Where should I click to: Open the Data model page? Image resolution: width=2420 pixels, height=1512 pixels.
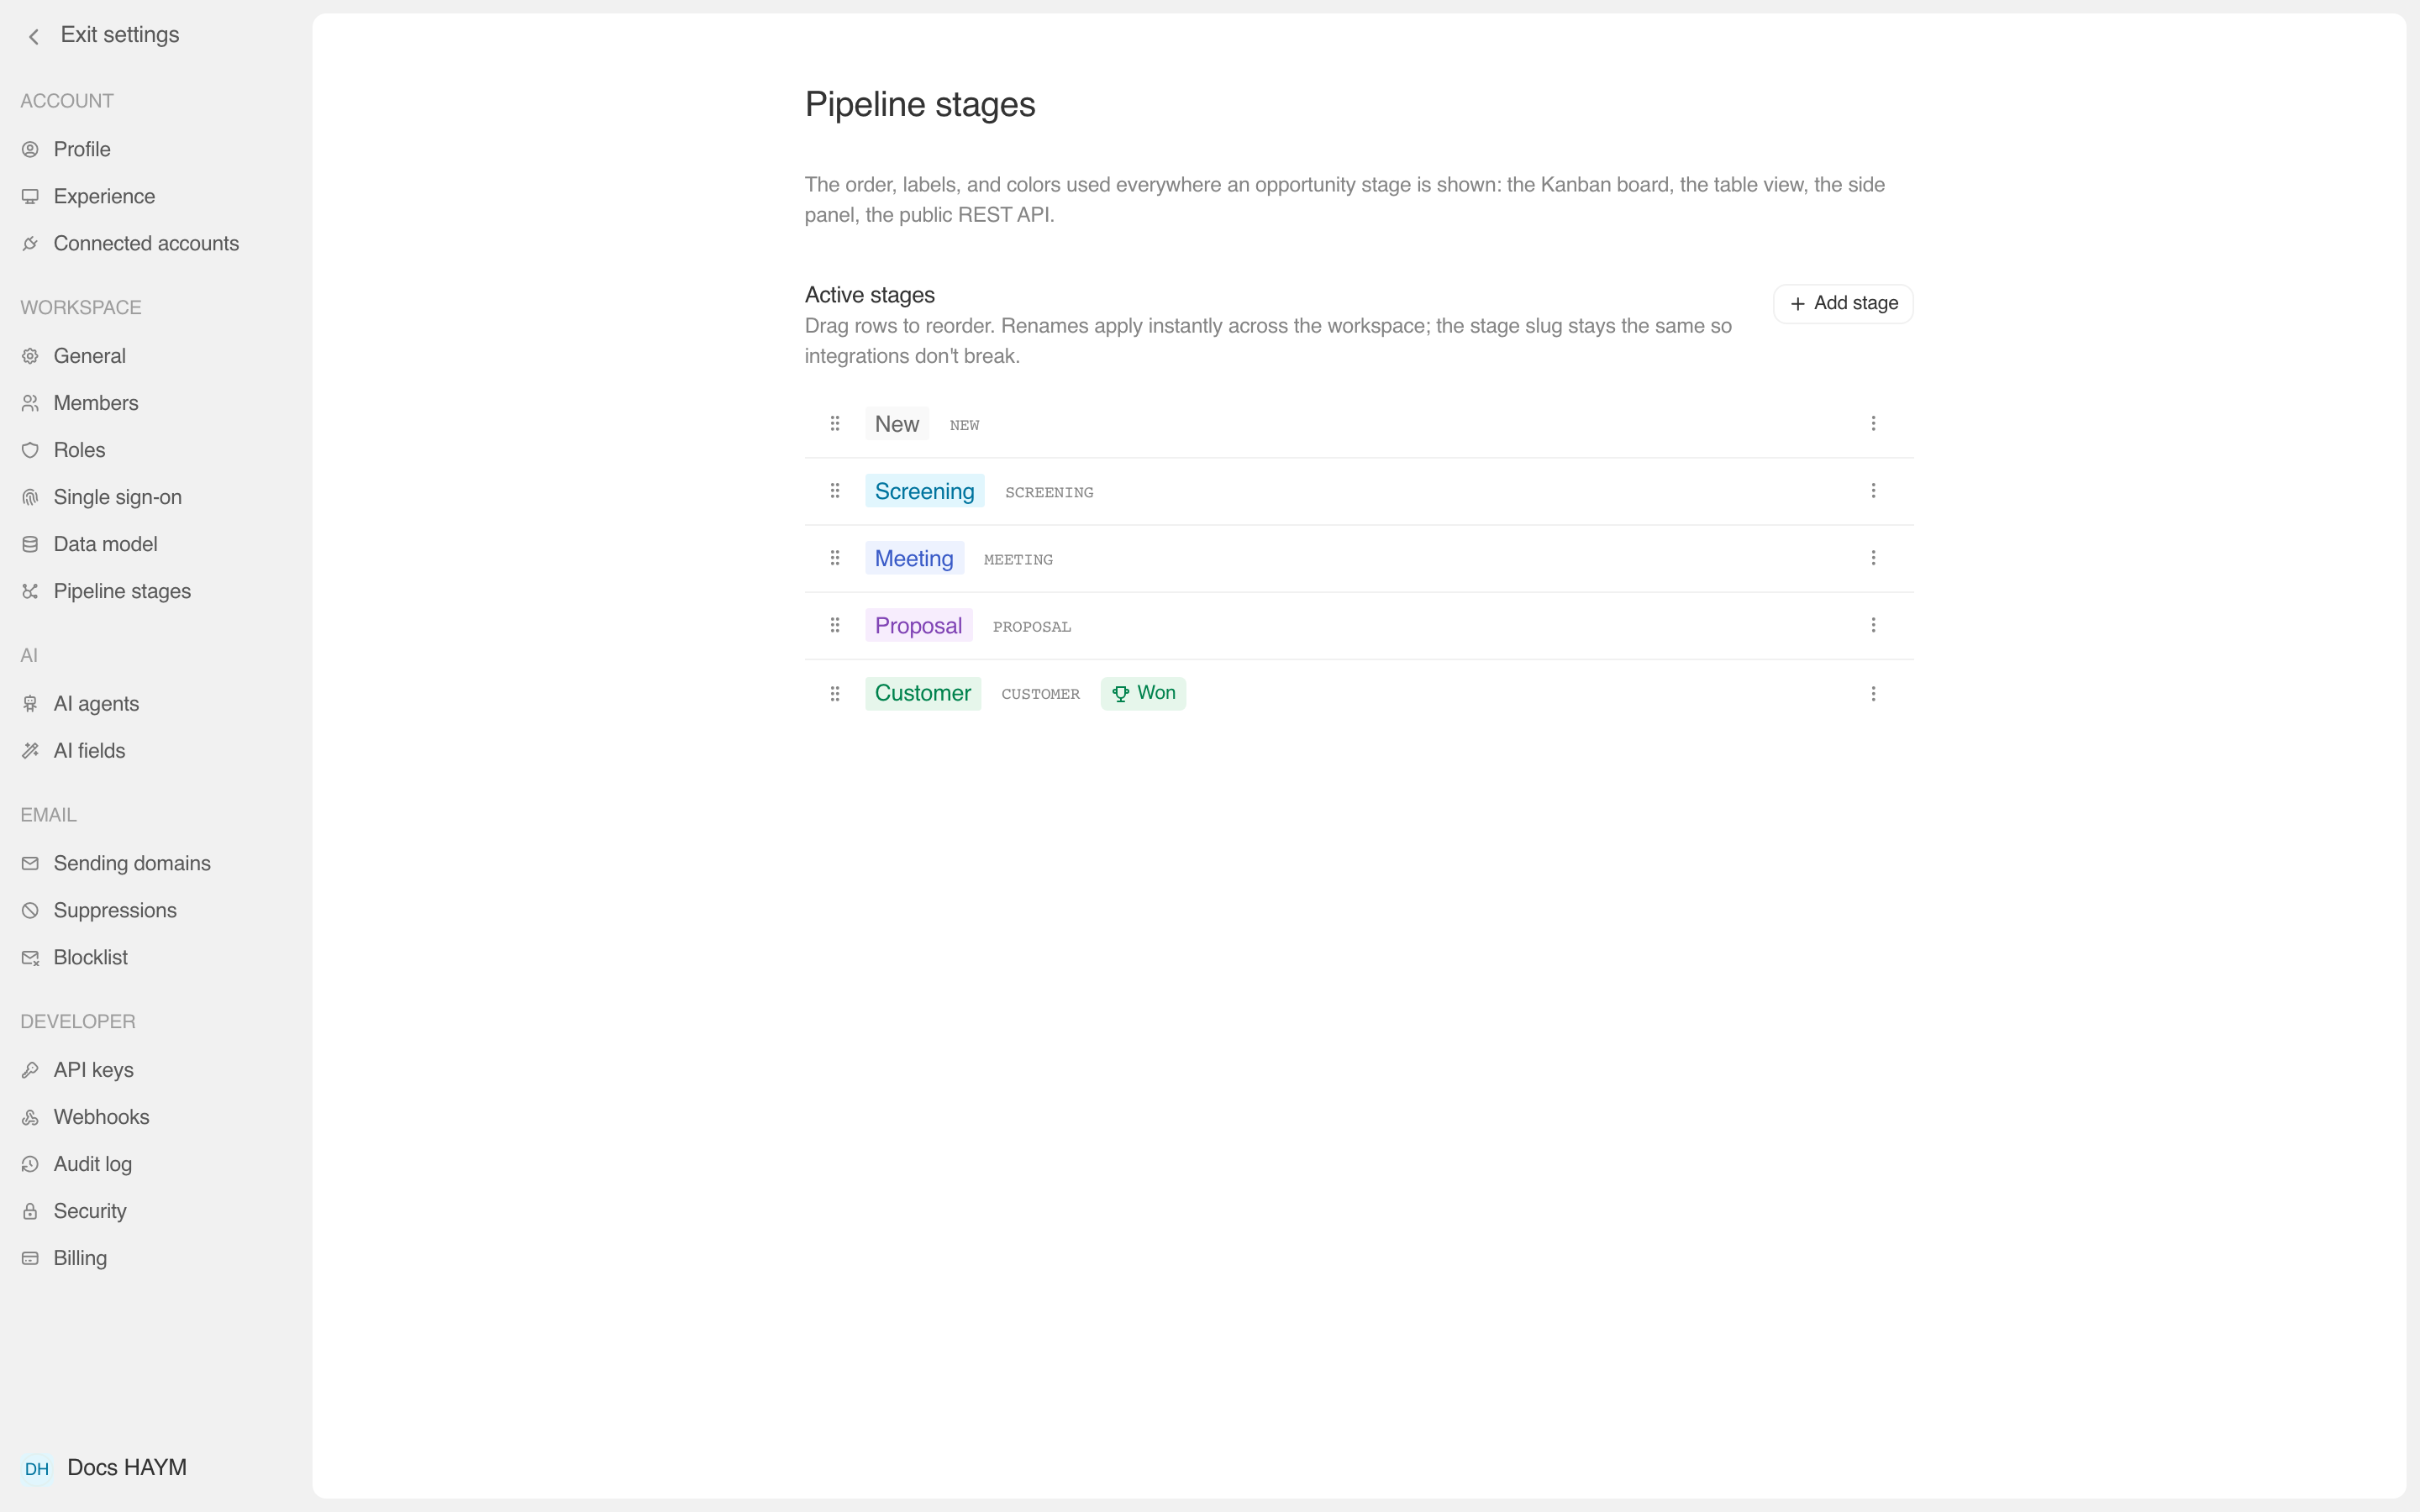click(105, 544)
